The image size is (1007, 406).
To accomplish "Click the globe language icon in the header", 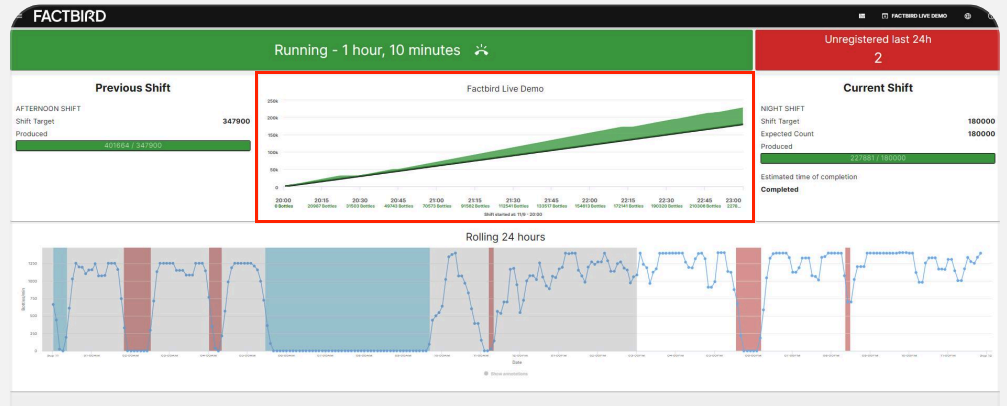I will pos(967,16).
